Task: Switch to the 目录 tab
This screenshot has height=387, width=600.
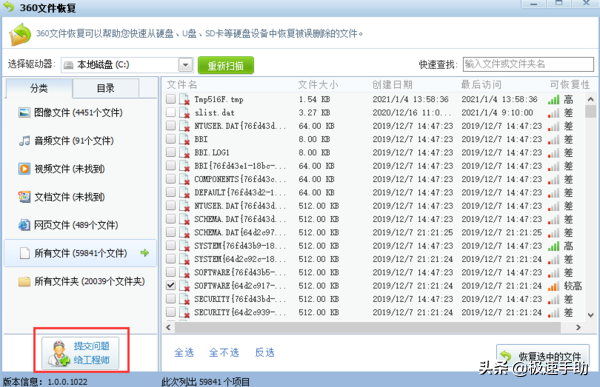Action: [105, 88]
